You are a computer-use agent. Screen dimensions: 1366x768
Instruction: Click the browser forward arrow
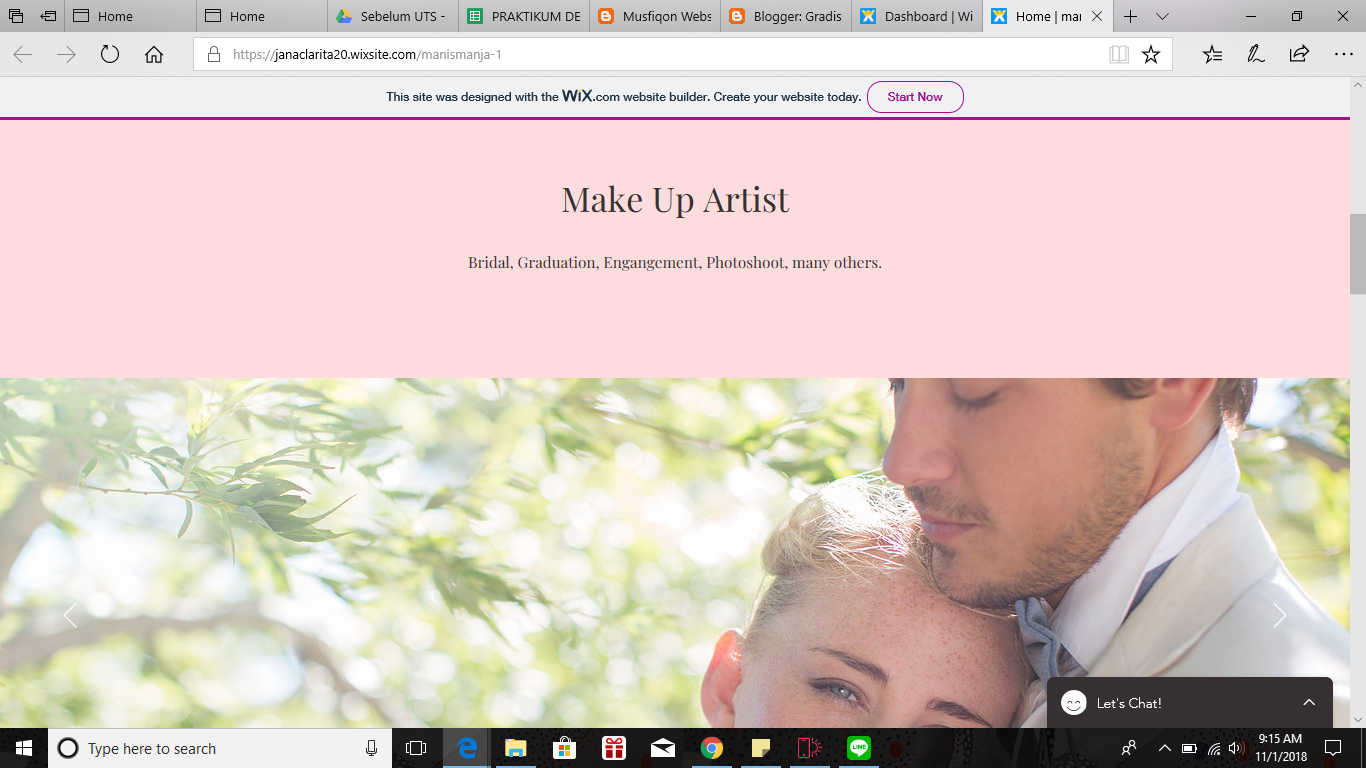(x=66, y=55)
